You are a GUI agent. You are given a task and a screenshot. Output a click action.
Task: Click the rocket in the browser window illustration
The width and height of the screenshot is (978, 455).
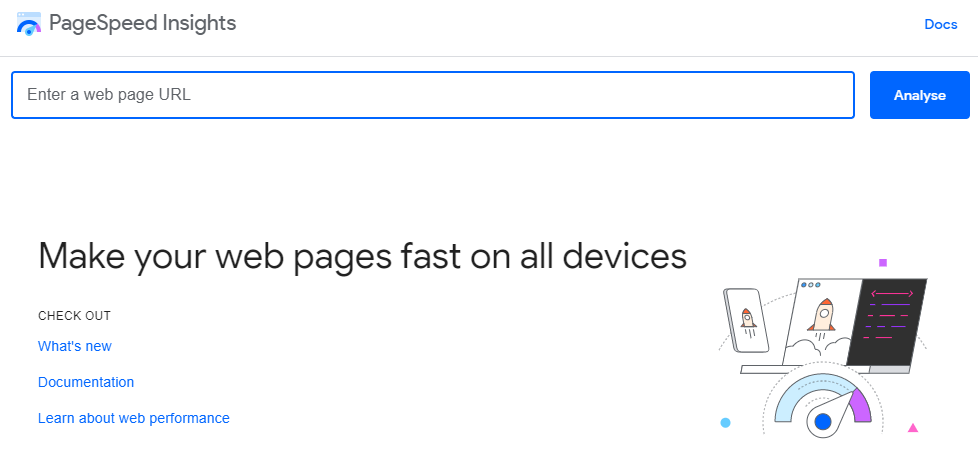coord(822,314)
